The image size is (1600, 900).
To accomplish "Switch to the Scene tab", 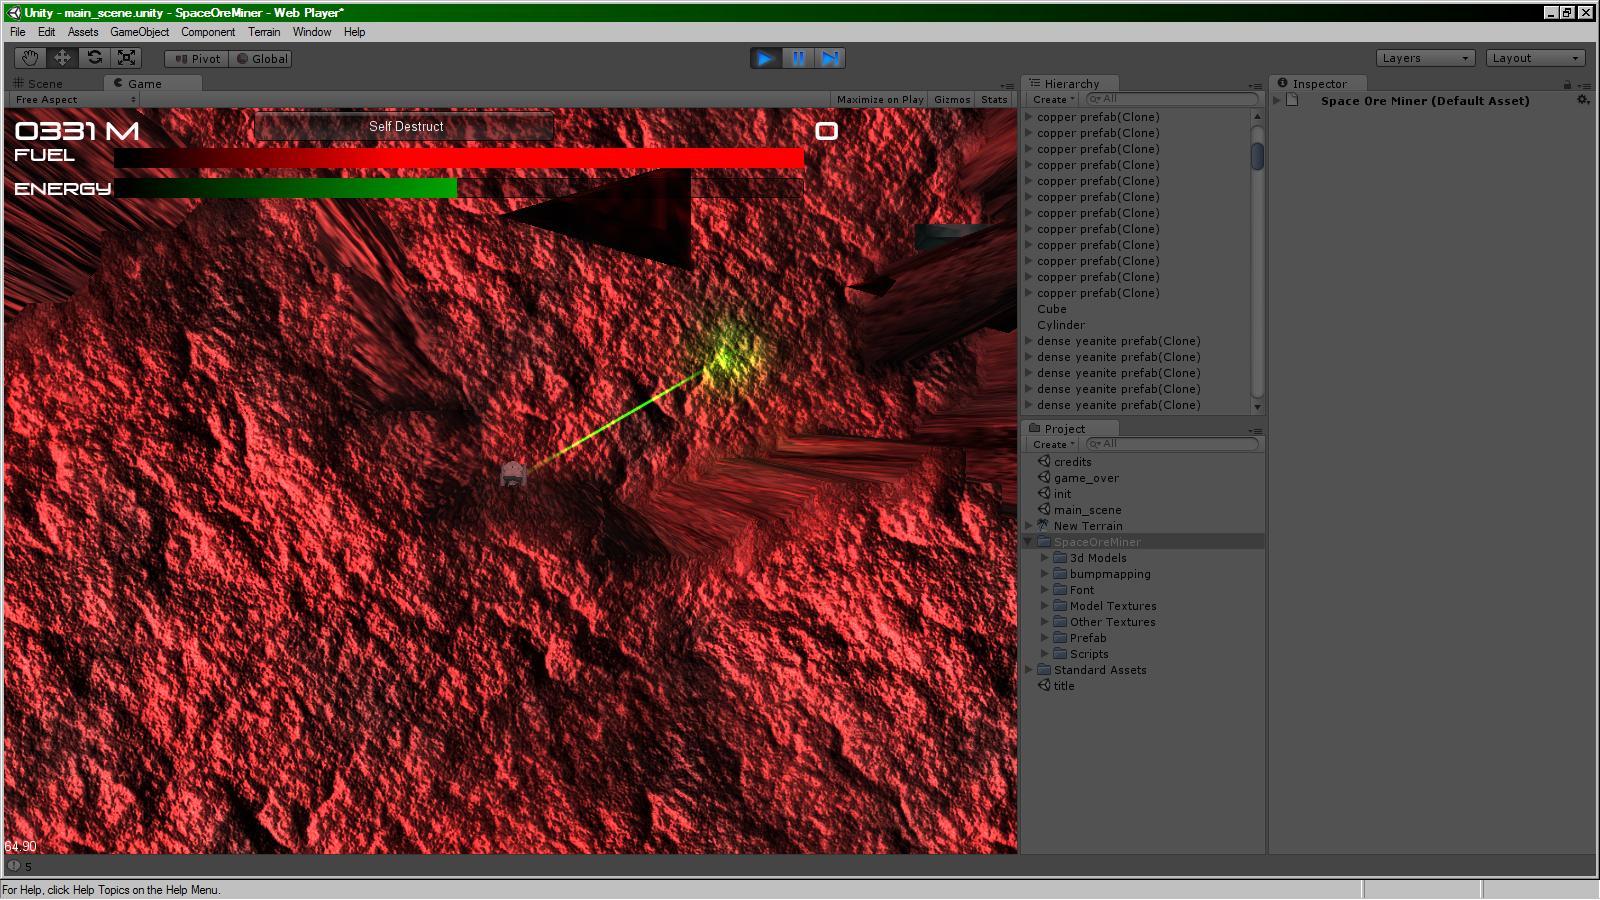I will tap(45, 84).
